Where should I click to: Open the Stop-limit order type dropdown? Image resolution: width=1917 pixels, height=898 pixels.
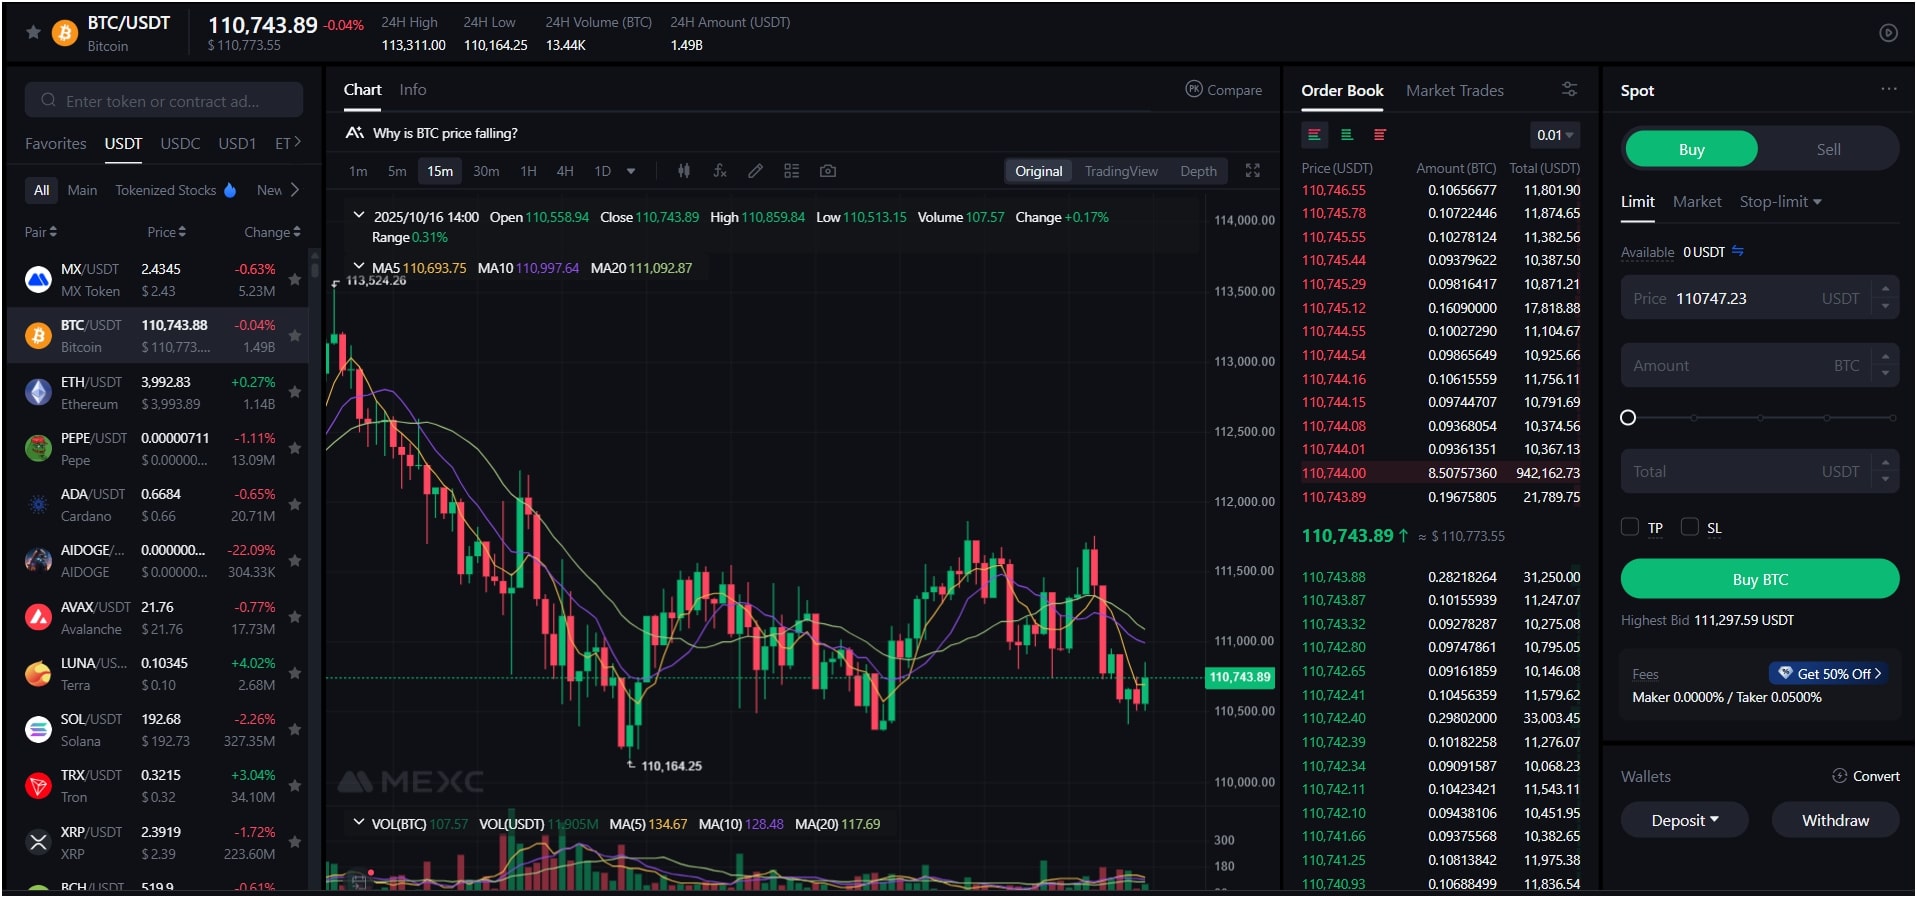[x=1780, y=202]
